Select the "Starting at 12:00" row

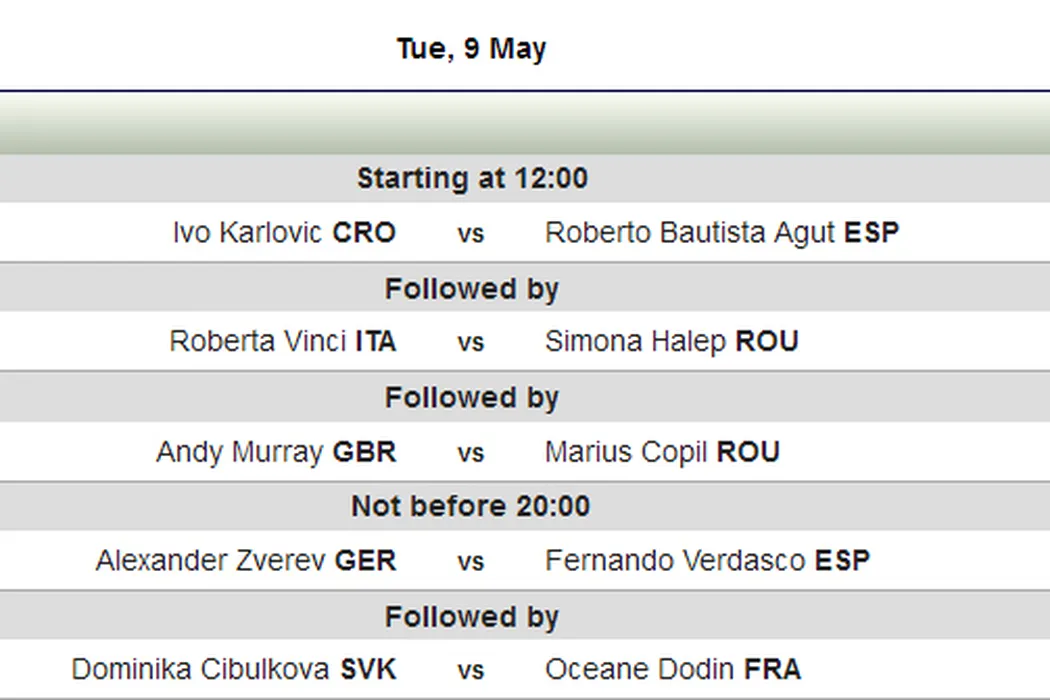tap(472, 179)
